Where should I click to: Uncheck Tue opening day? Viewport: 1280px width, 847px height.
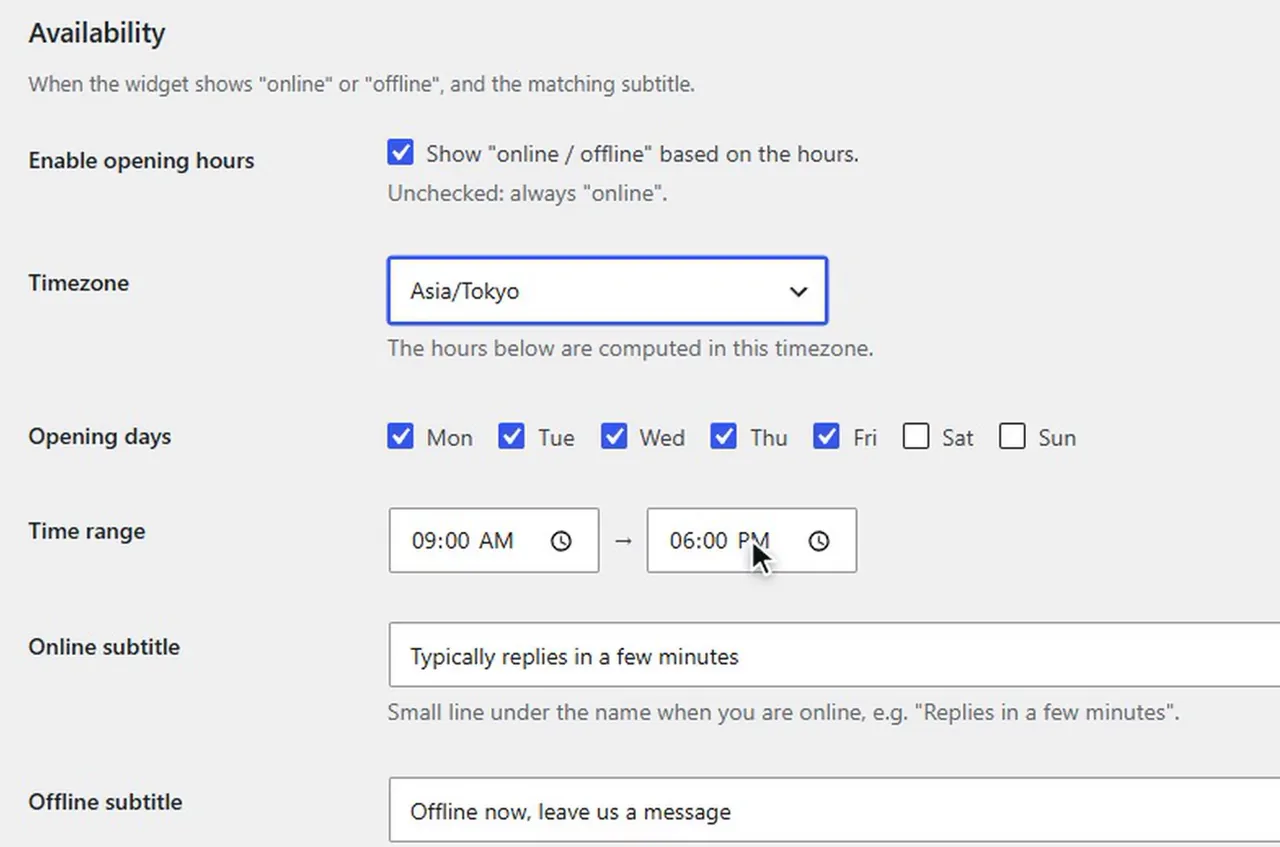coord(511,437)
